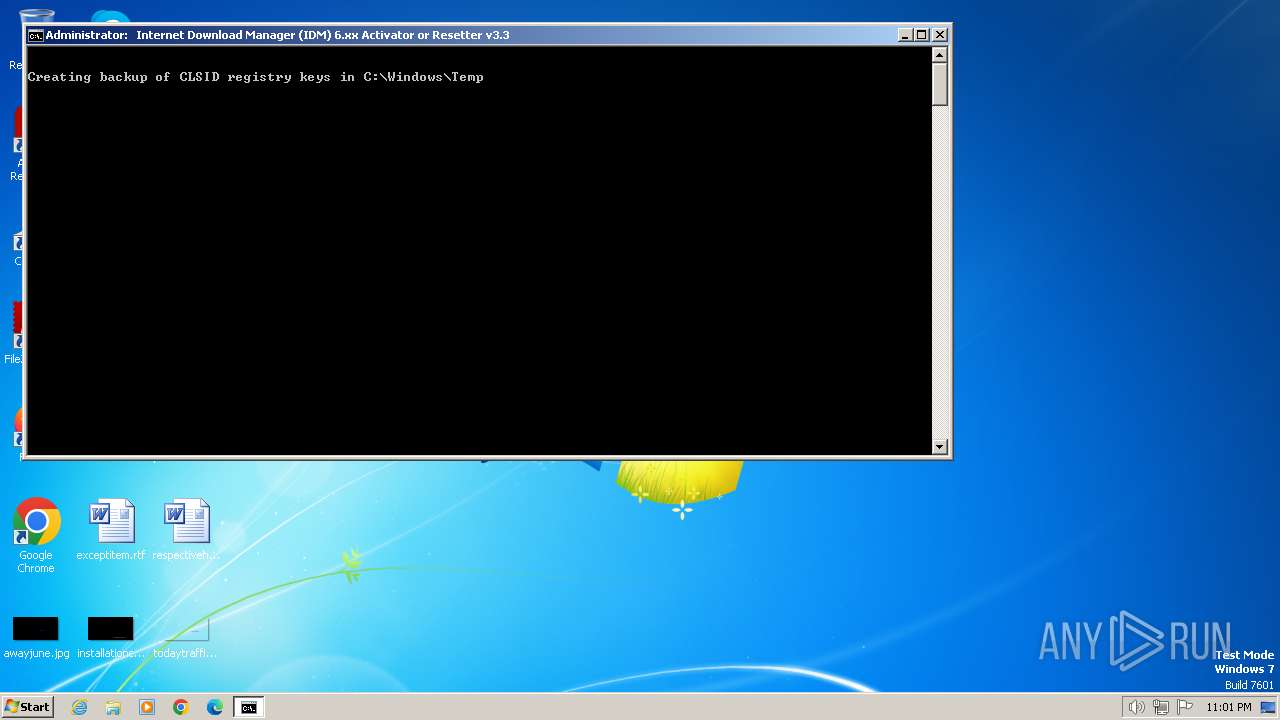Viewport: 1280px width, 720px height.
Task: Select the todaytraffi... desktop file
Action: coord(185,638)
